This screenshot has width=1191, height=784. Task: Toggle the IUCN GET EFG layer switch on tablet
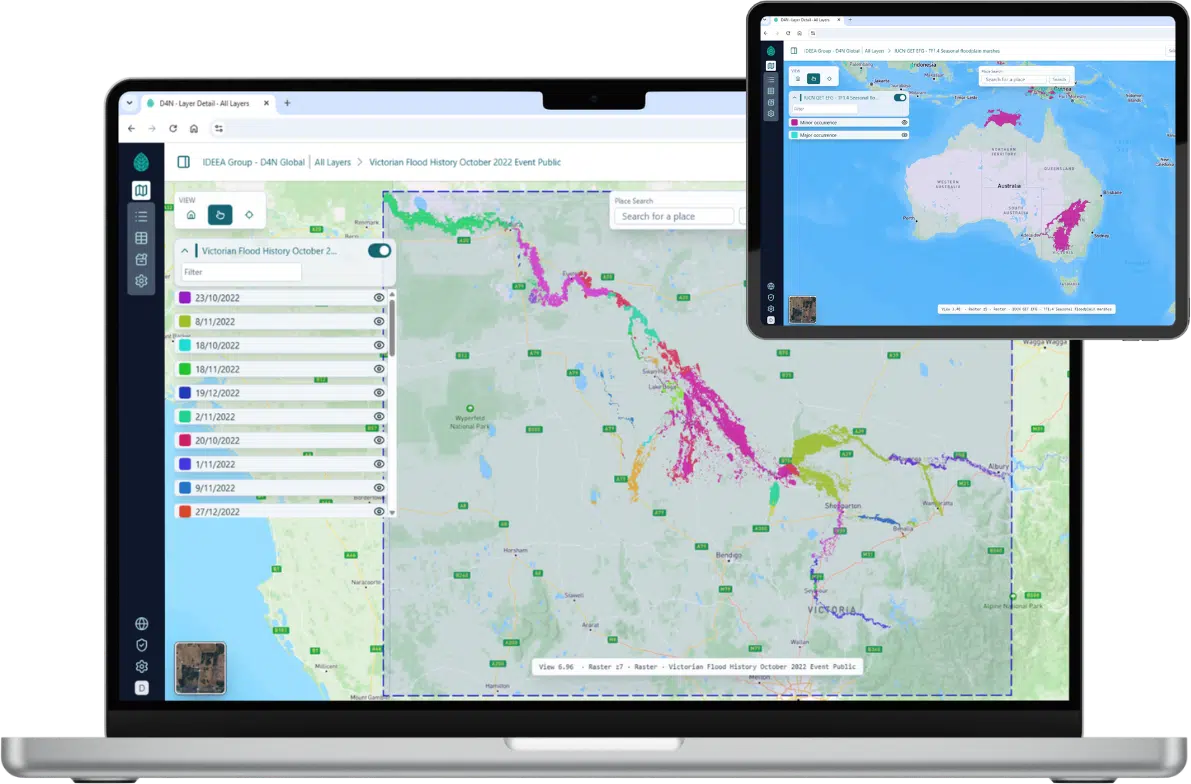coord(900,97)
